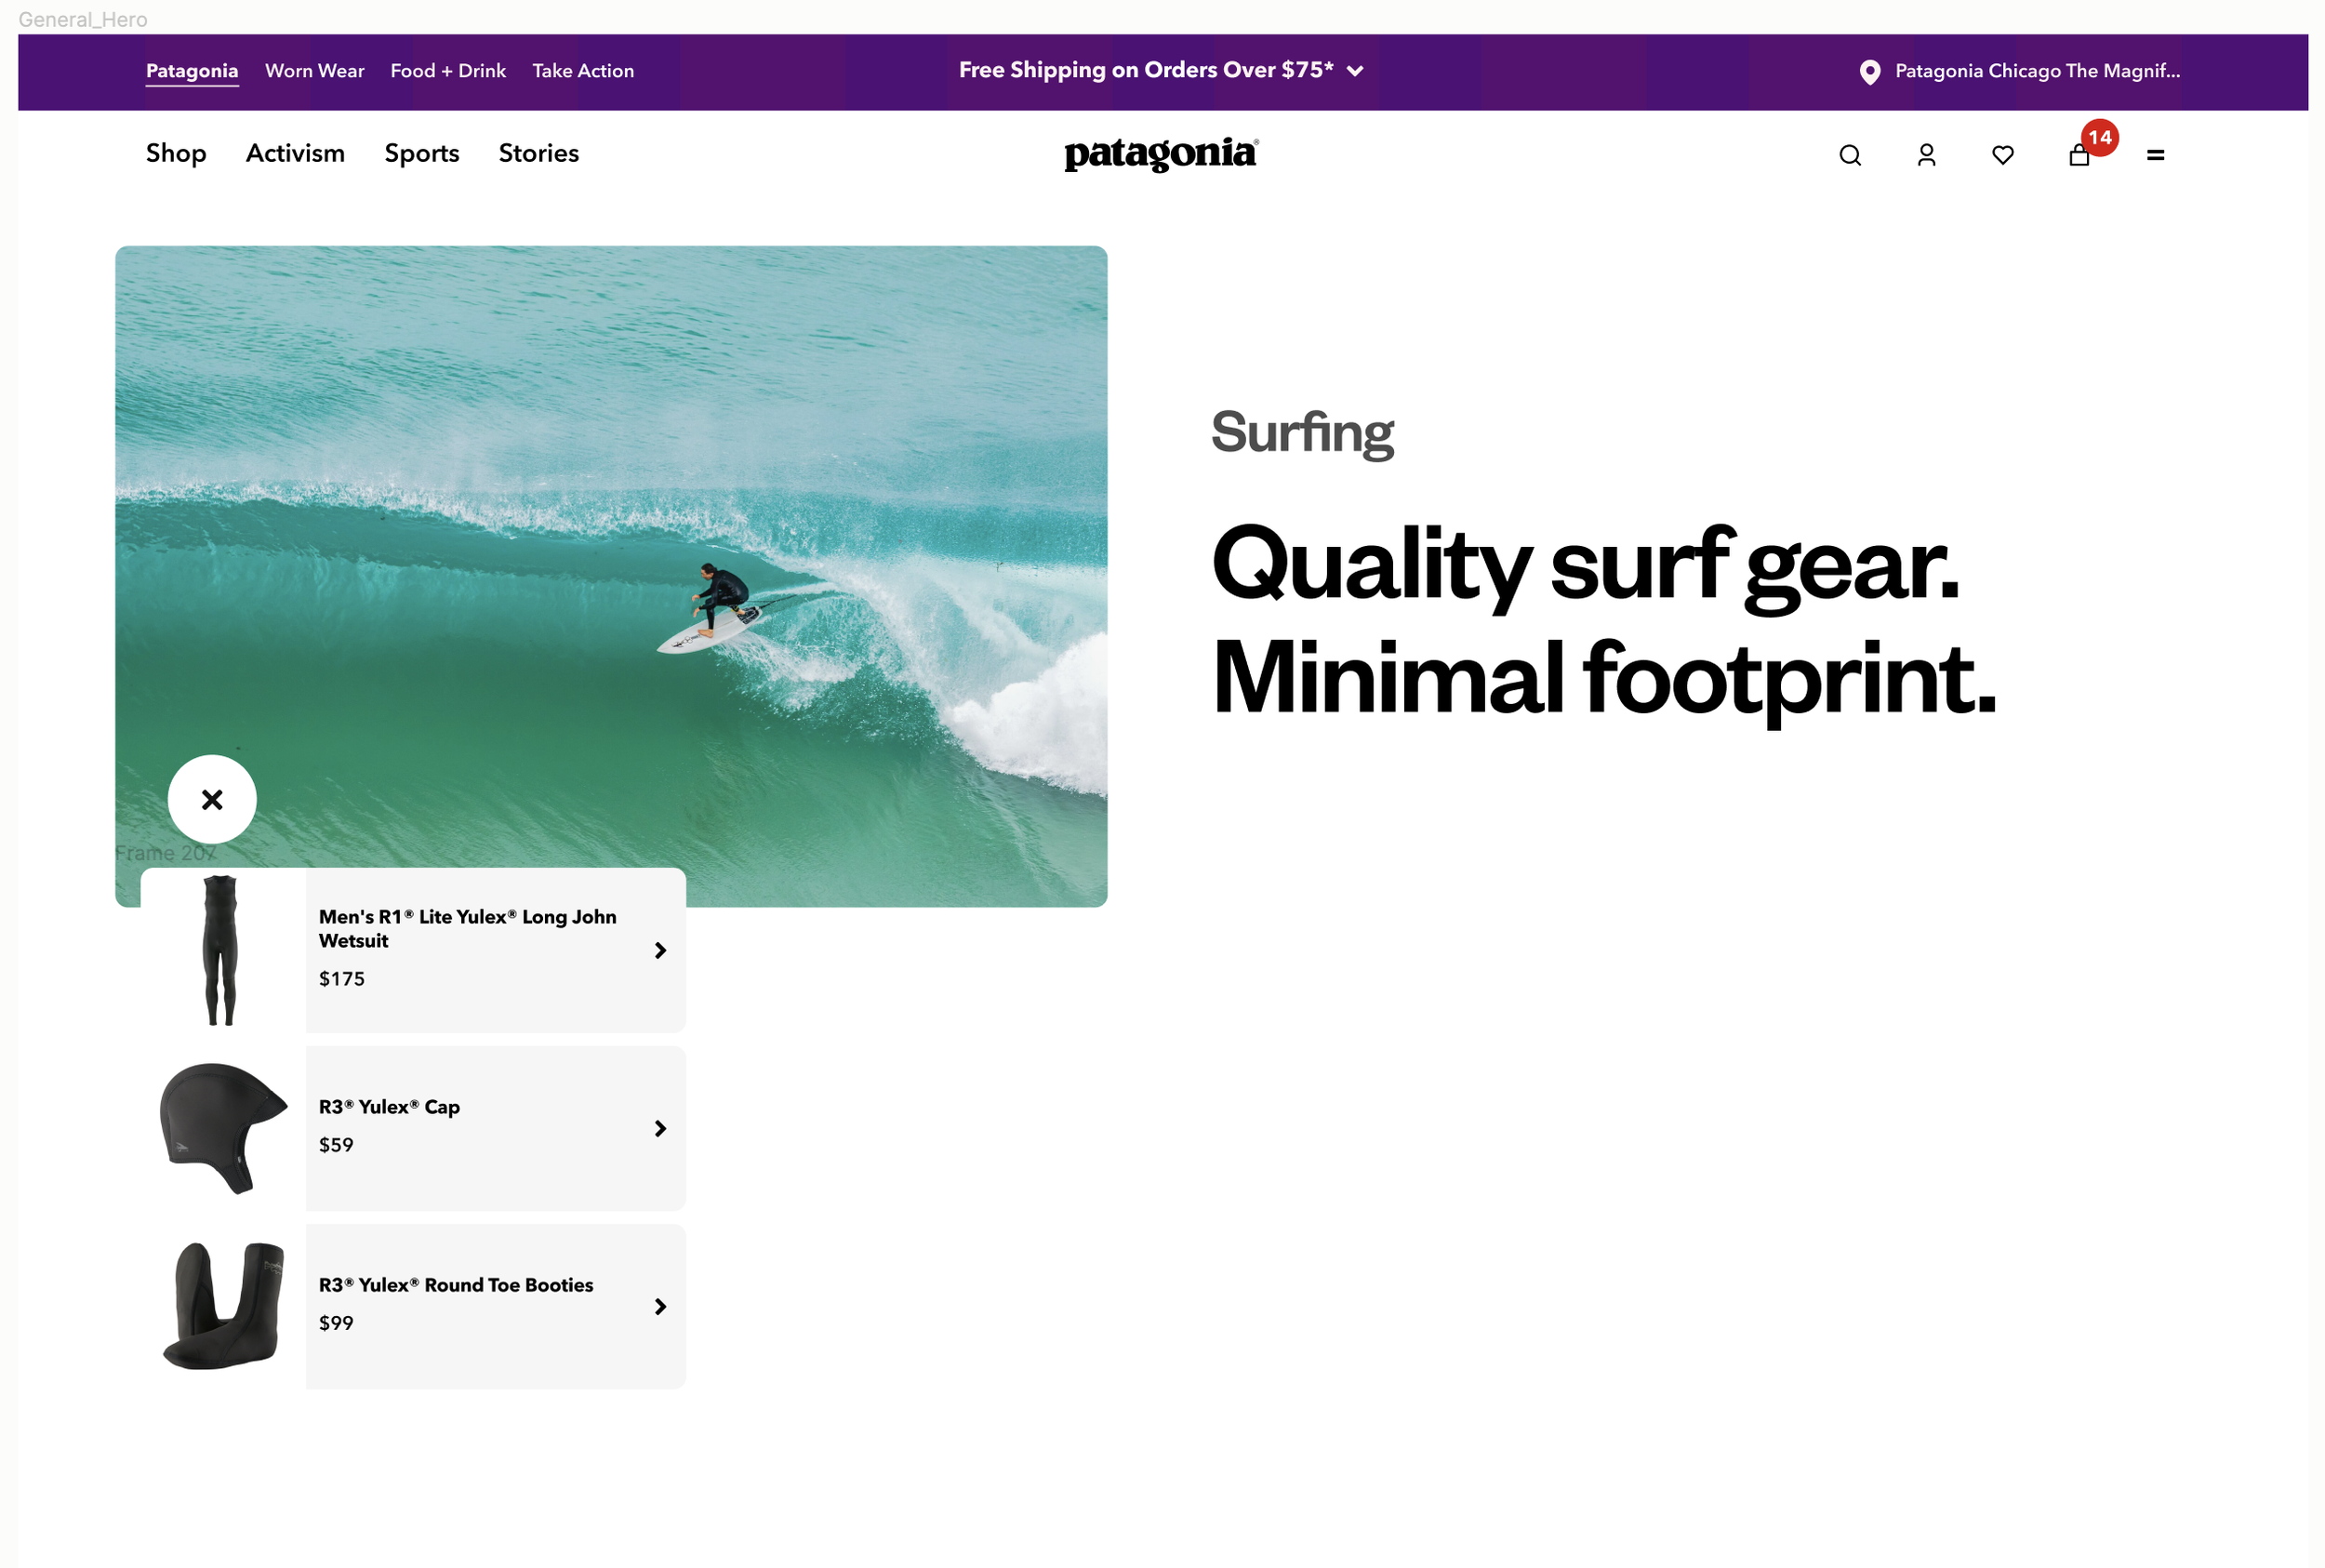Click the store location pin icon
The height and width of the screenshot is (1568, 2325).
click(1869, 72)
